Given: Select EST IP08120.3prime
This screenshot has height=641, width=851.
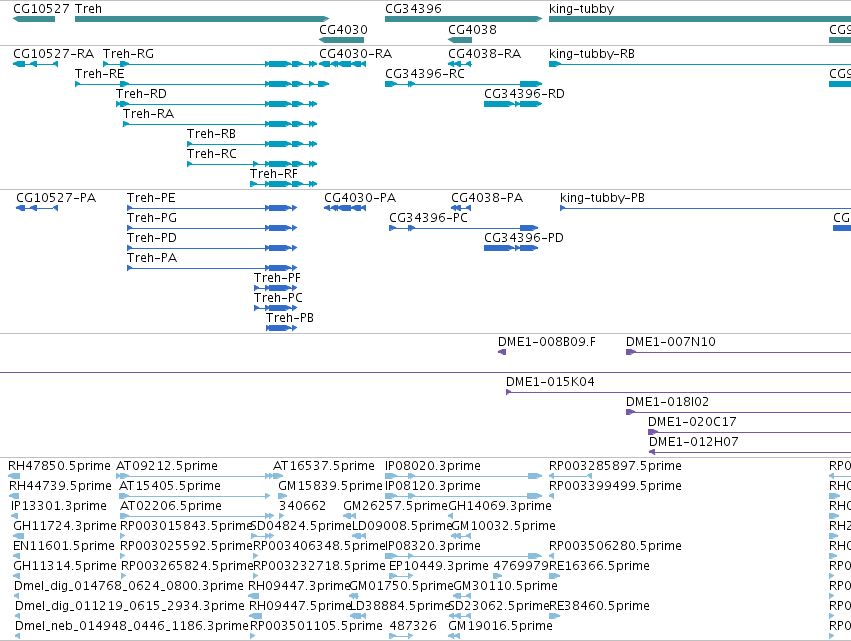Looking at the screenshot, I should (x=463, y=496).
